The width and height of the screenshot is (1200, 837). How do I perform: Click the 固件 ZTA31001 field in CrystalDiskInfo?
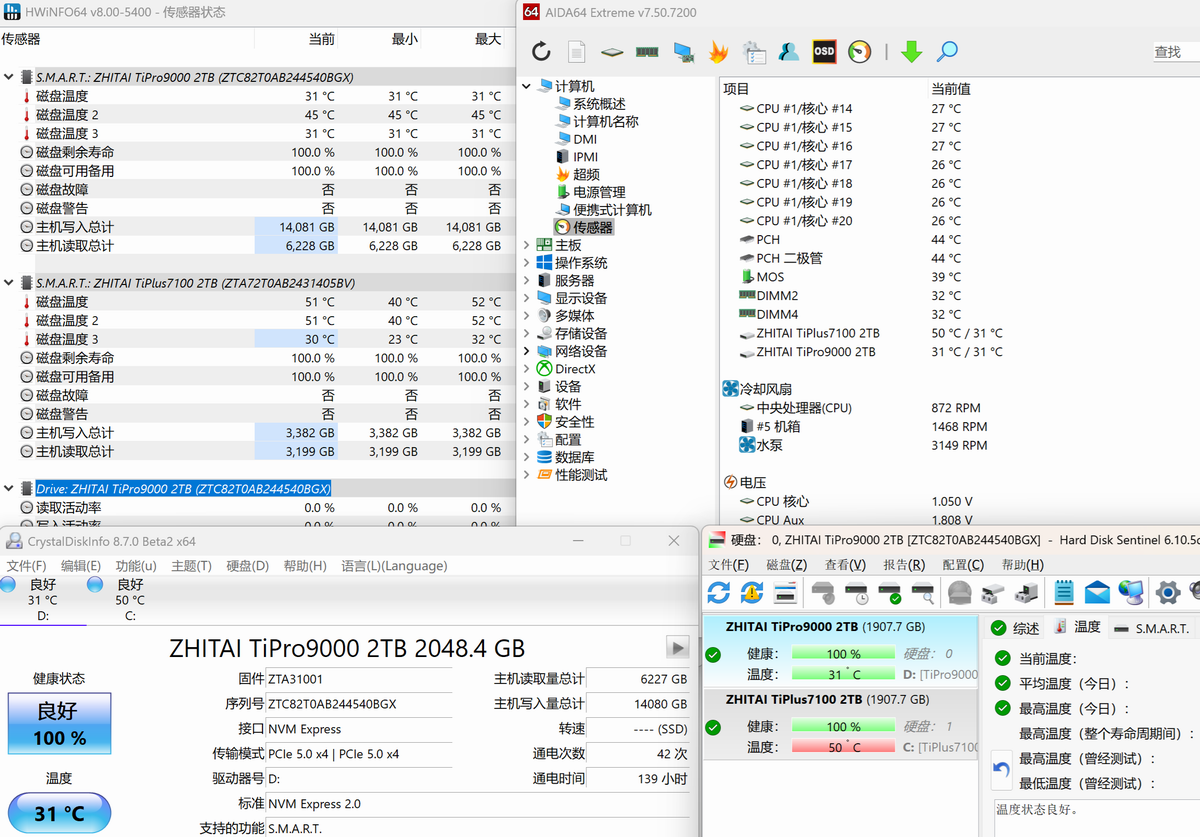coord(359,679)
